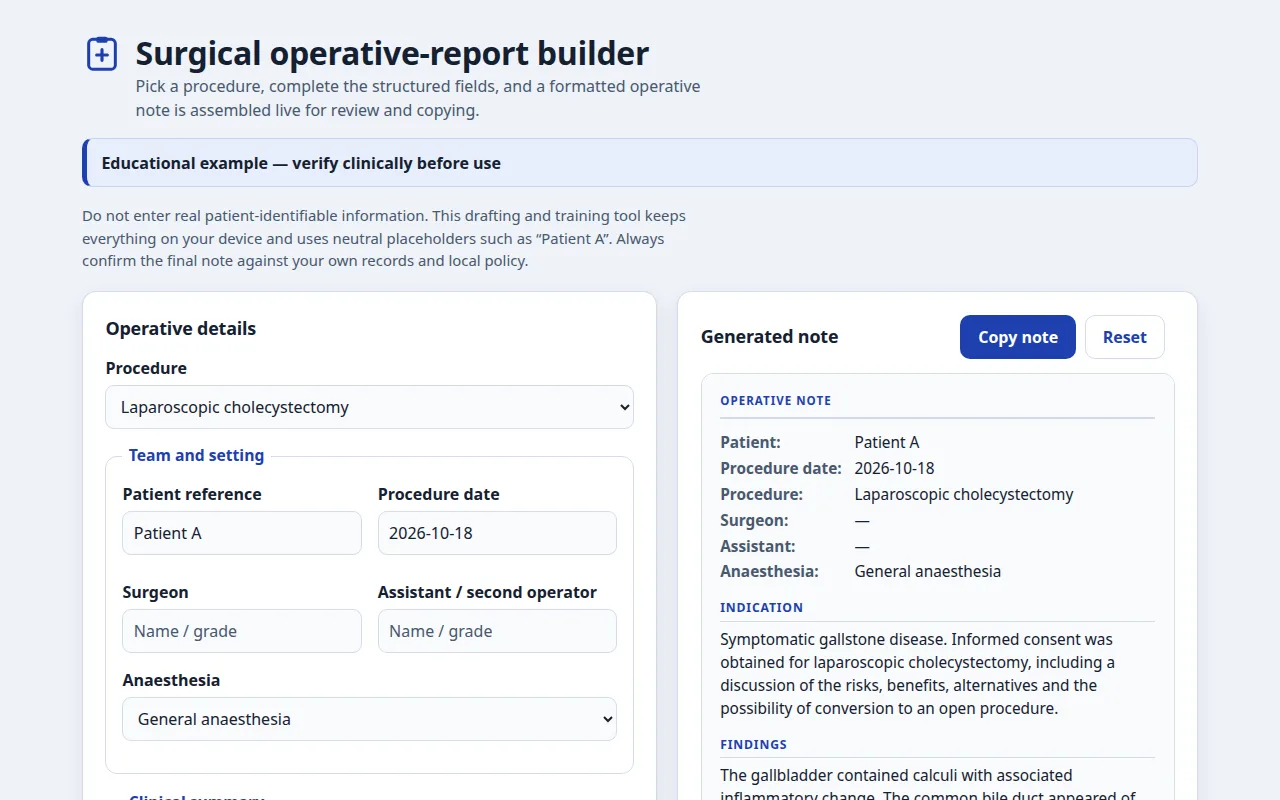The height and width of the screenshot is (800, 1280).
Task: Click the Procedure date input
Action: pyautogui.click(x=497, y=533)
